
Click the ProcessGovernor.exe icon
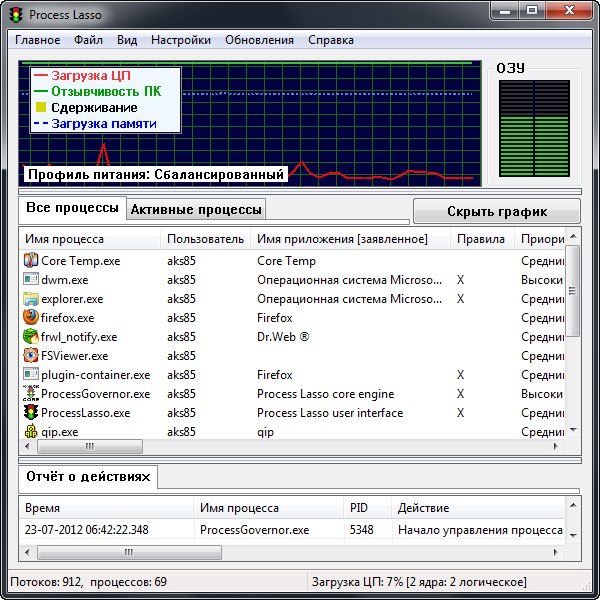[x=30, y=394]
